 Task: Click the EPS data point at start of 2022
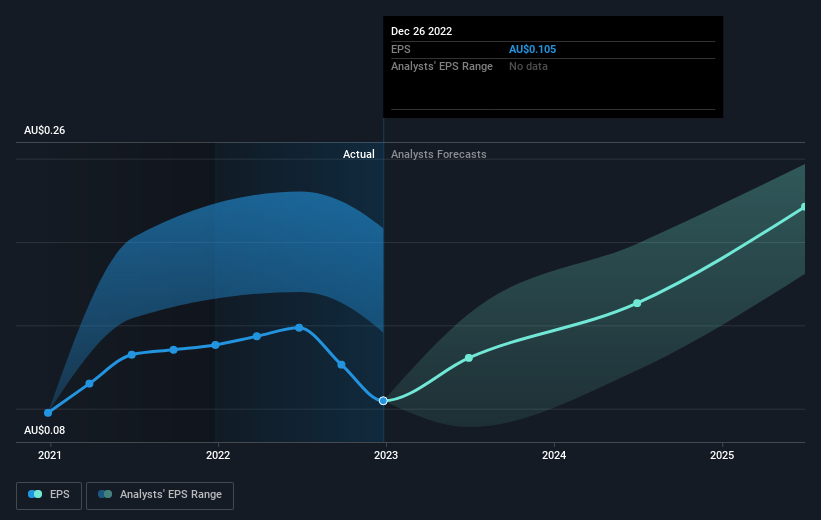click(x=215, y=345)
